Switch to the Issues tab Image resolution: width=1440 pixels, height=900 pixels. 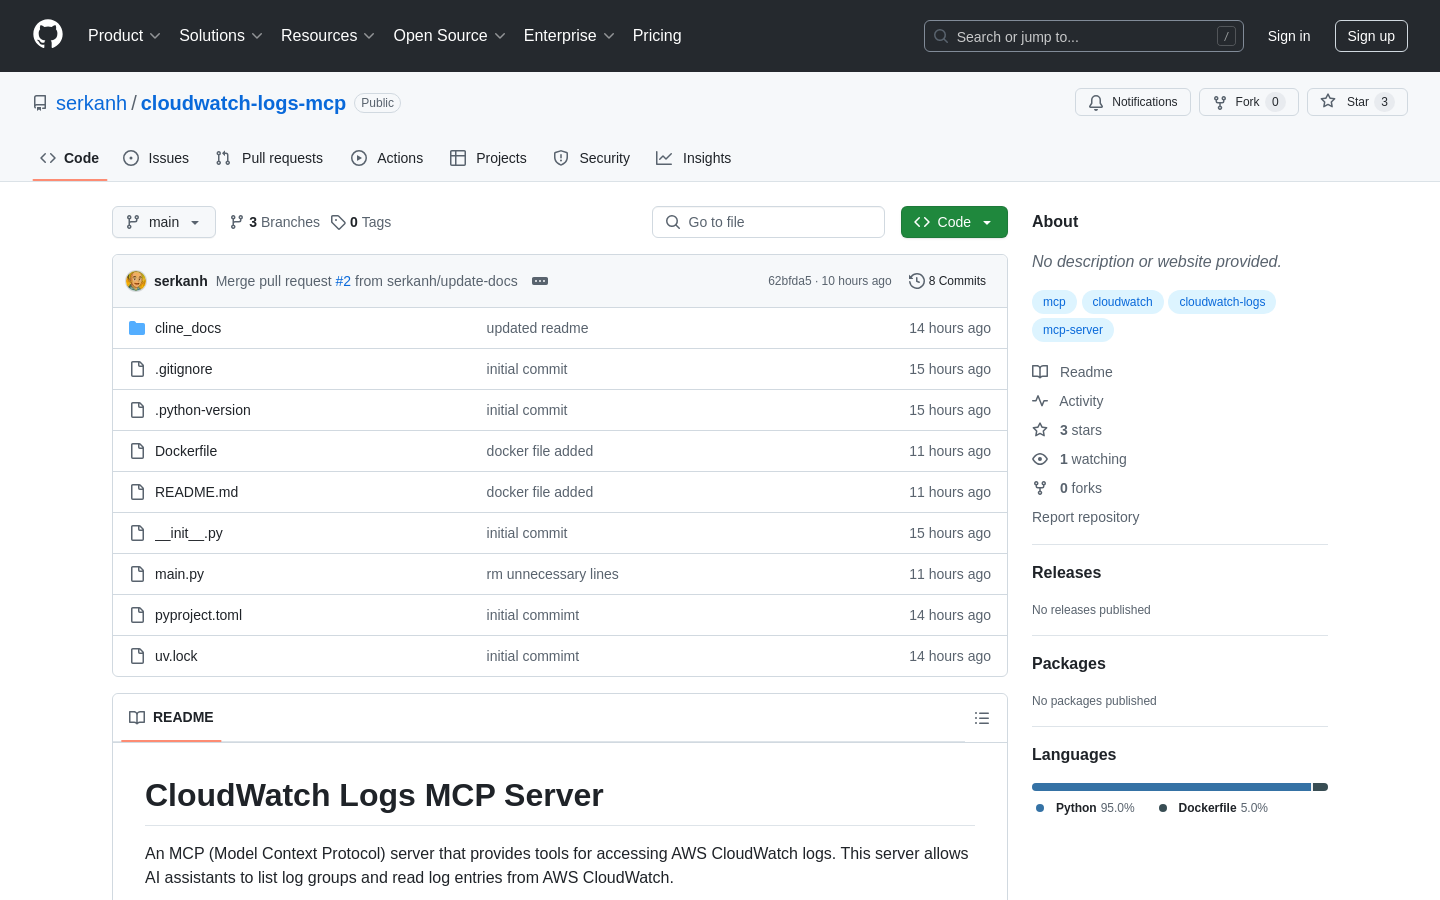tap(156, 158)
